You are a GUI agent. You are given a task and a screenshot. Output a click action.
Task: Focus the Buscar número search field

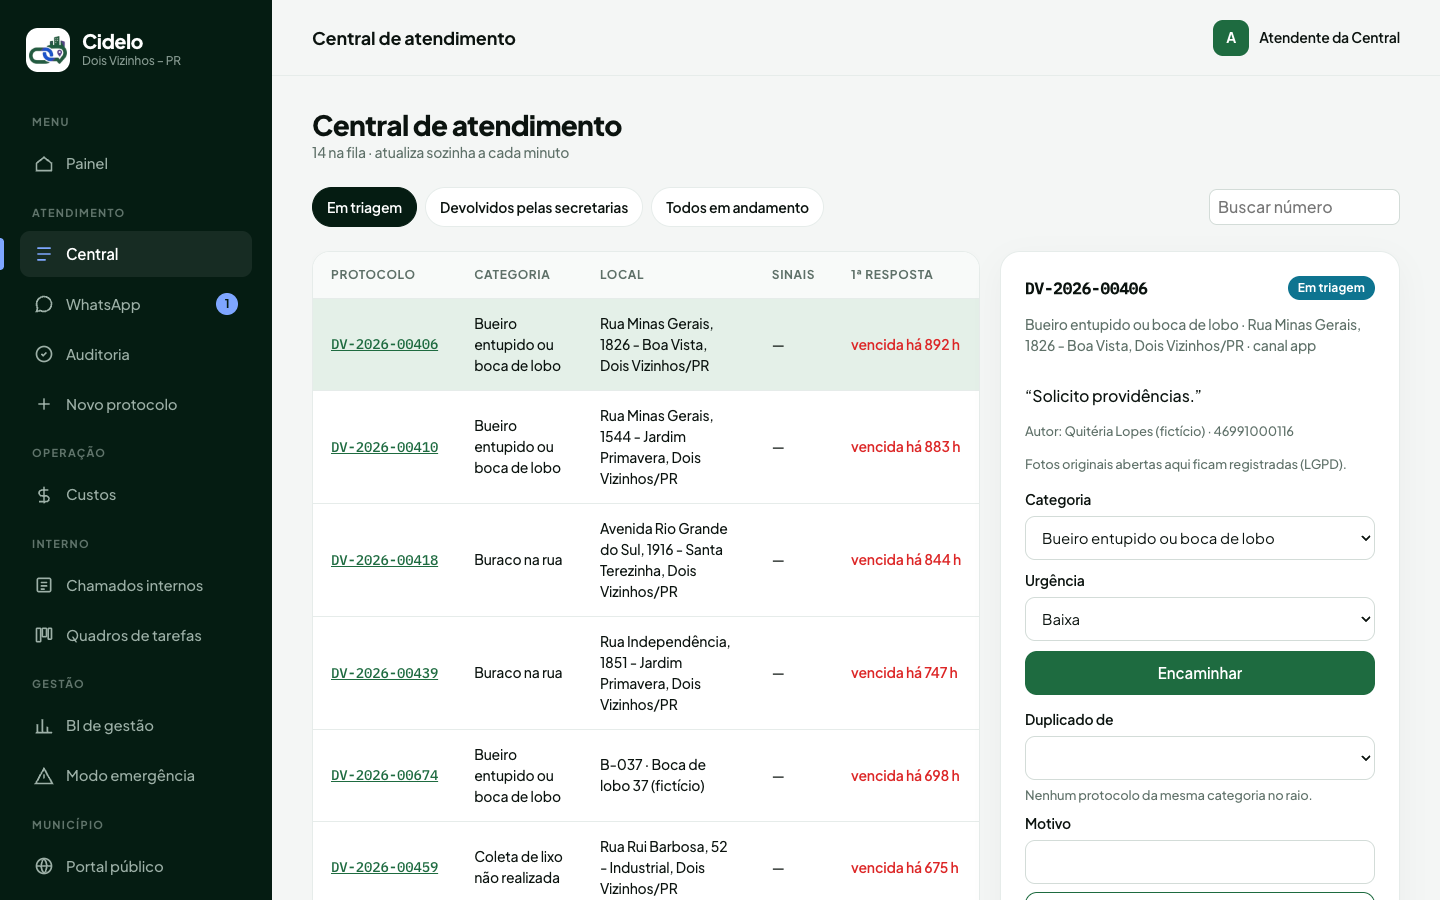pos(1304,207)
